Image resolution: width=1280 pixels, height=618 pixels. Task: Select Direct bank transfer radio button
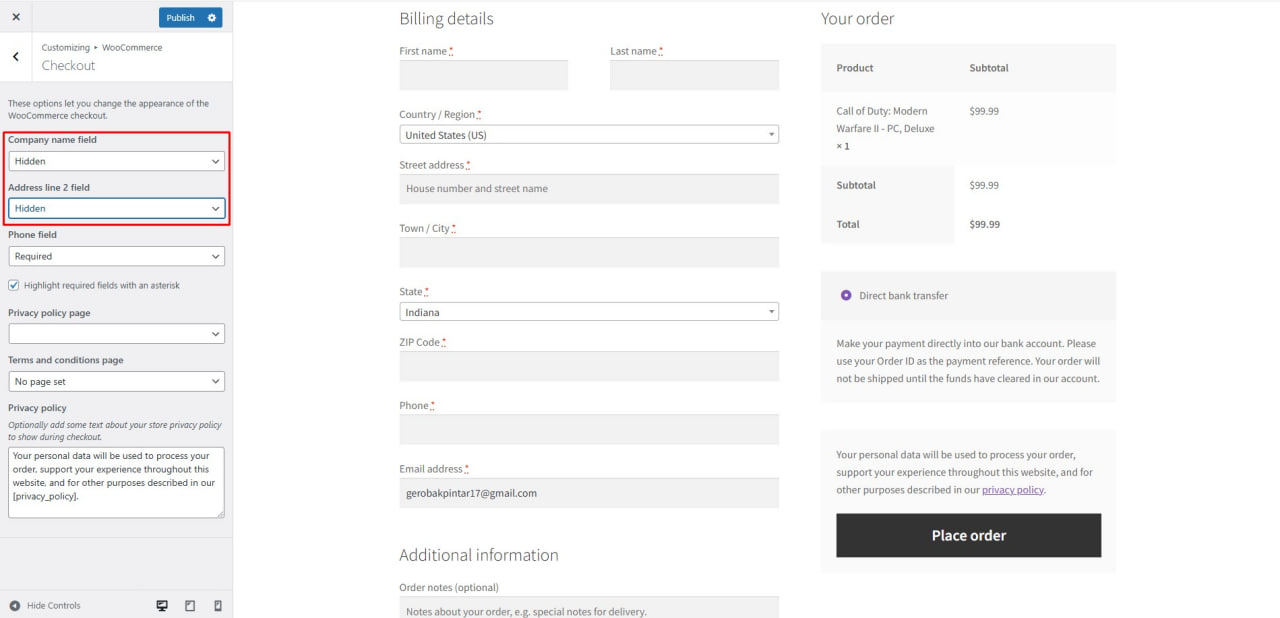[846, 295]
